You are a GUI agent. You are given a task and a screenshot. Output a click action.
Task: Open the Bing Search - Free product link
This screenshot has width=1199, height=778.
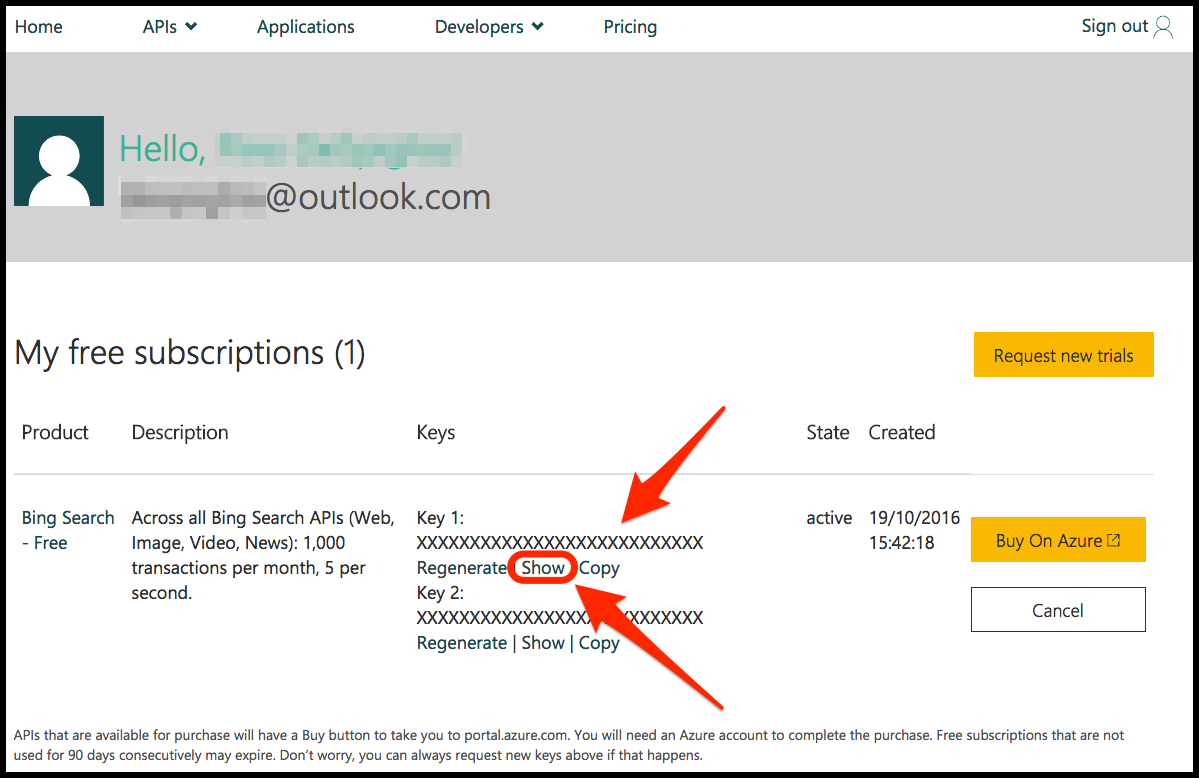point(67,530)
